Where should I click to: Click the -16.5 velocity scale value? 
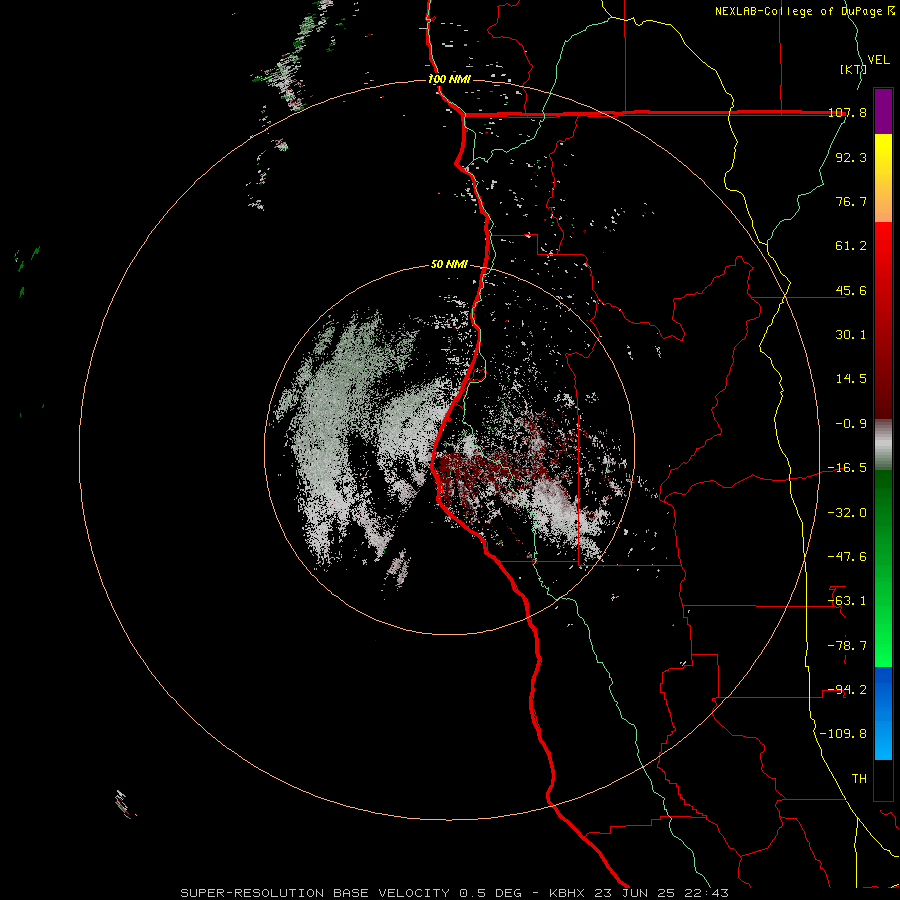click(x=847, y=468)
